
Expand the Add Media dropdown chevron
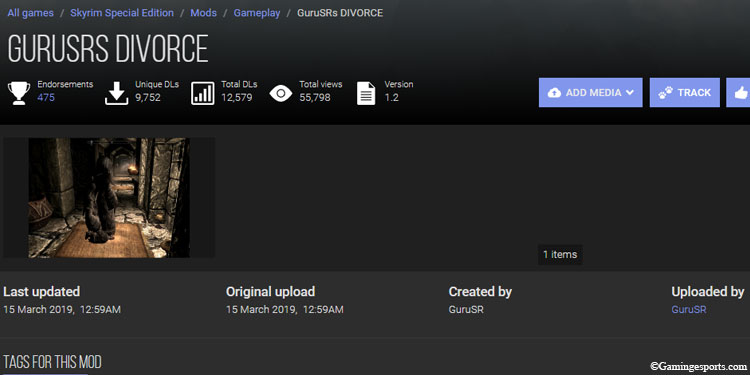pos(629,92)
